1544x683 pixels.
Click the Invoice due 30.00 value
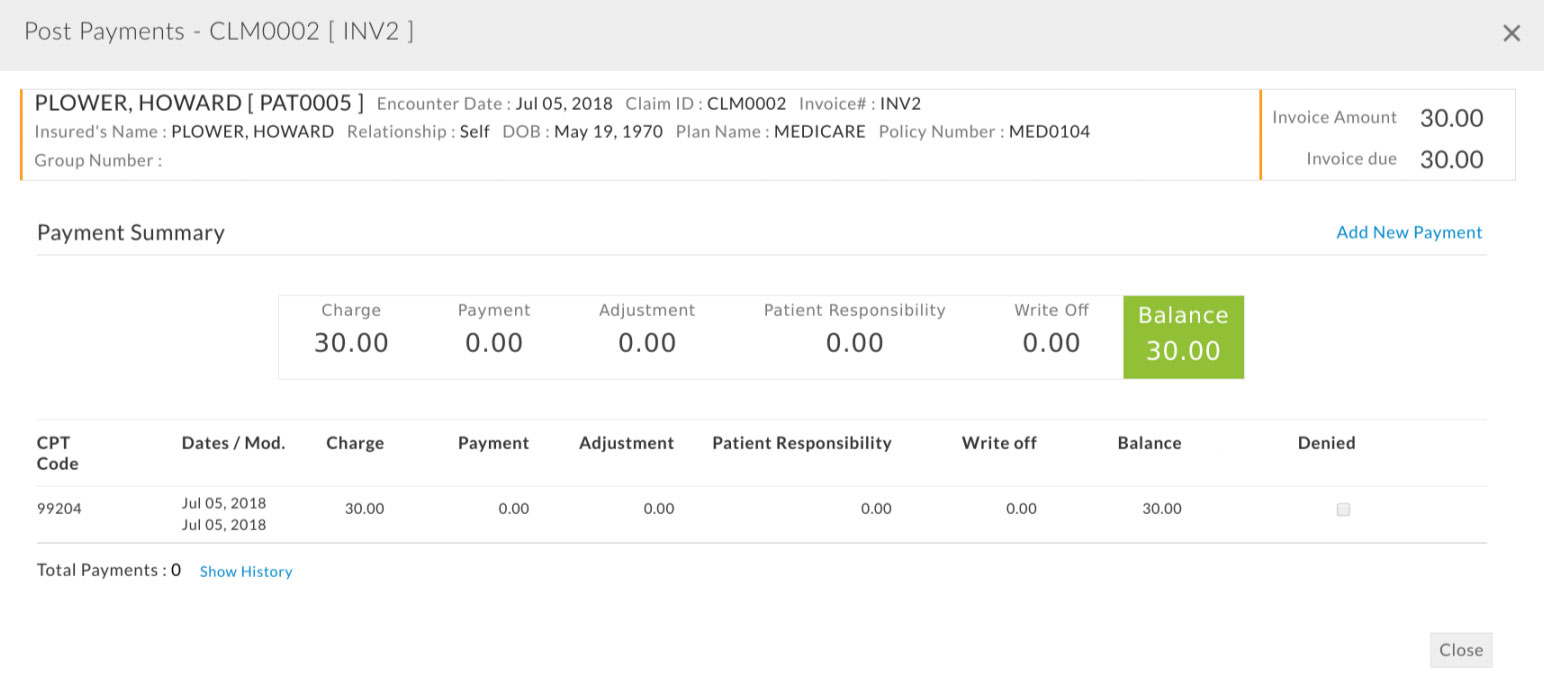[1451, 159]
